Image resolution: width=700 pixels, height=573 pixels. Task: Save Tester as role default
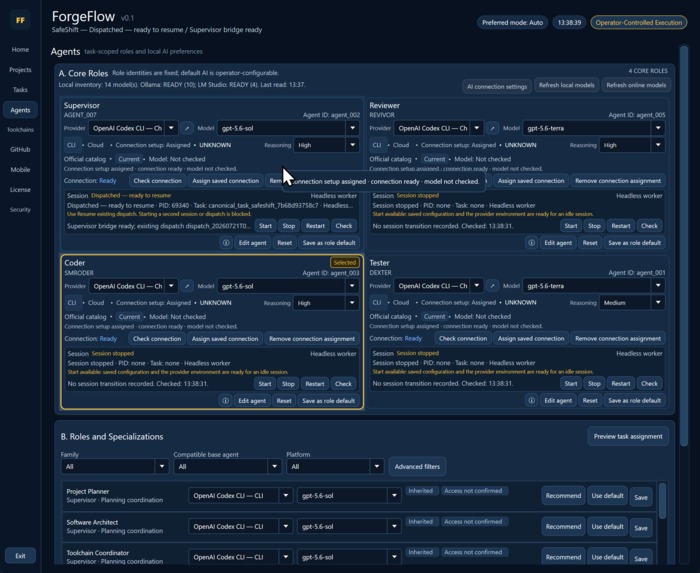tap(634, 400)
